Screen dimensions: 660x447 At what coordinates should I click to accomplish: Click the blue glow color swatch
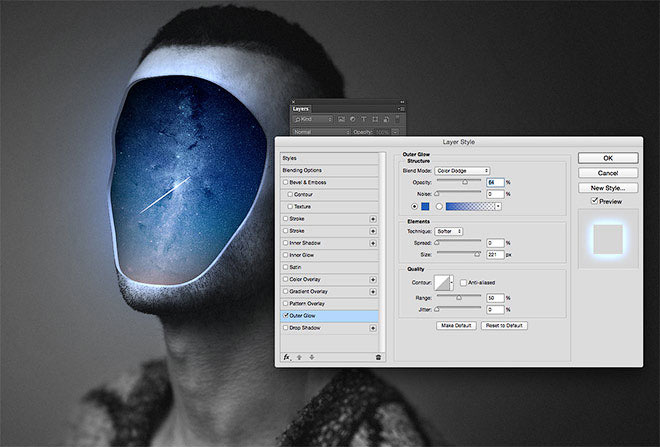[x=425, y=206]
